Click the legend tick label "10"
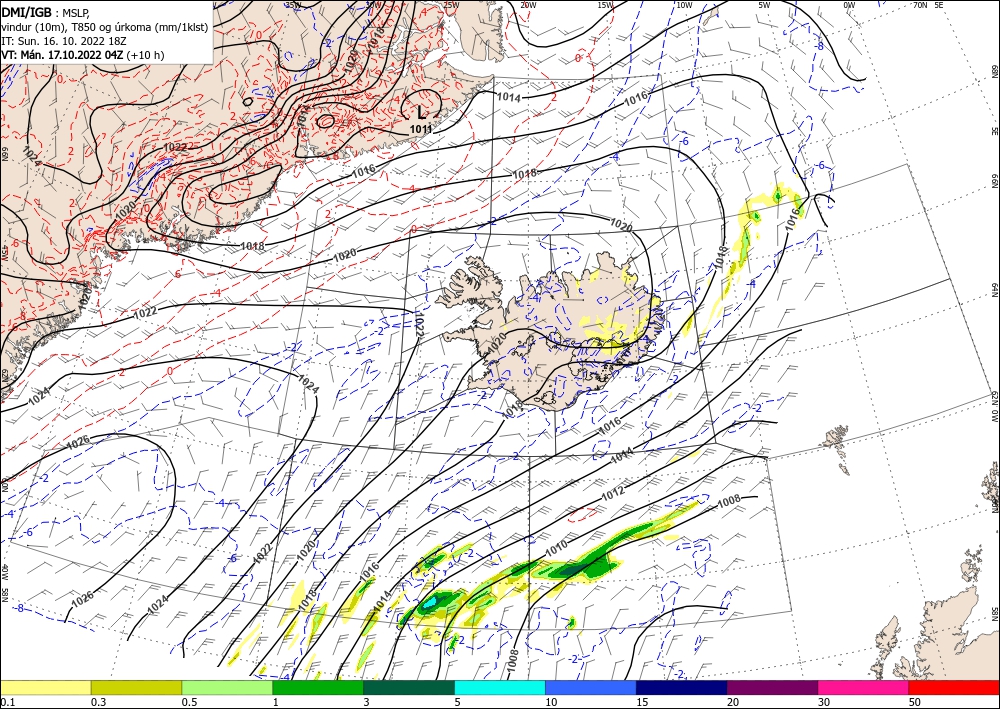Image resolution: width=1000 pixels, height=709 pixels. 551,702
